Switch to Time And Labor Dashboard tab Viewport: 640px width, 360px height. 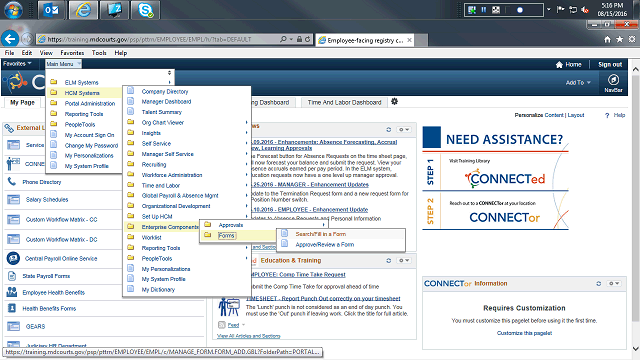coord(344,102)
